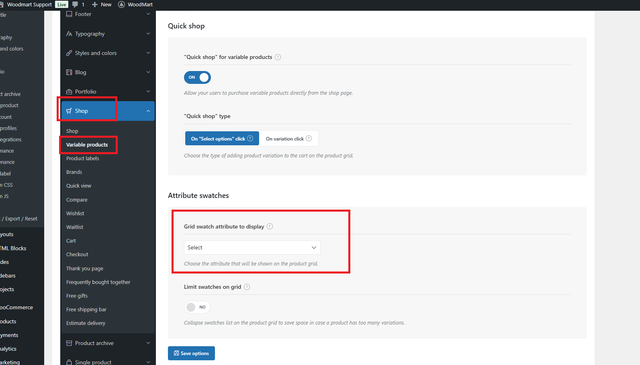Open Grid swatch attribute Select dropdown
The width and height of the screenshot is (640, 365).
(252, 247)
